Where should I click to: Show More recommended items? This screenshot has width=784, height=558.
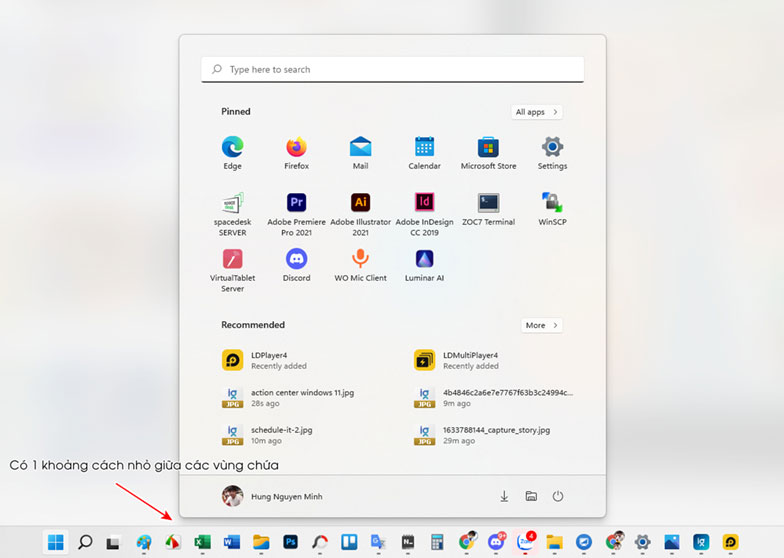(x=542, y=326)
